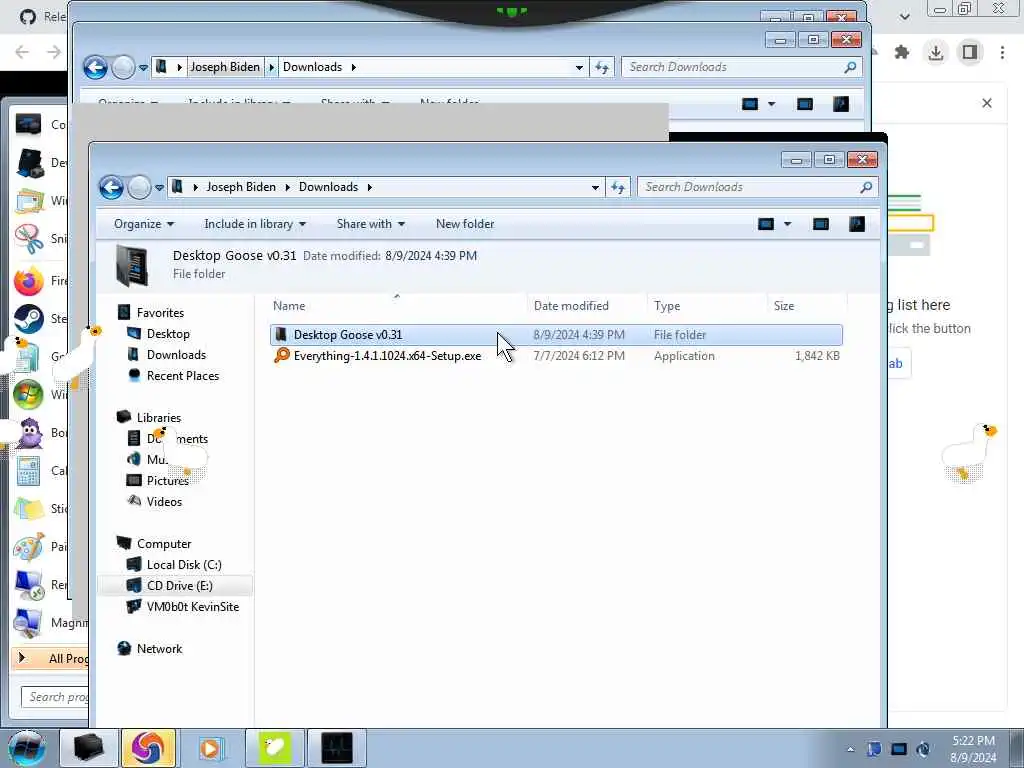This screenshot has height=768, width=1024.
Task: Go forward in the front Explorer window
Action: [x=138, y=187]
